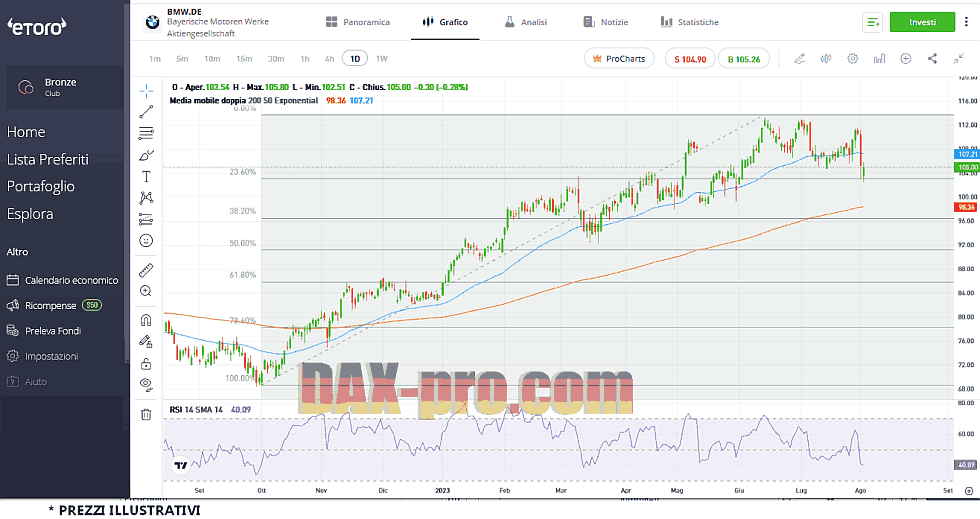Add BMW to watchlist icon
Viewport: 980px width, 519px height.
pos(872,23)
